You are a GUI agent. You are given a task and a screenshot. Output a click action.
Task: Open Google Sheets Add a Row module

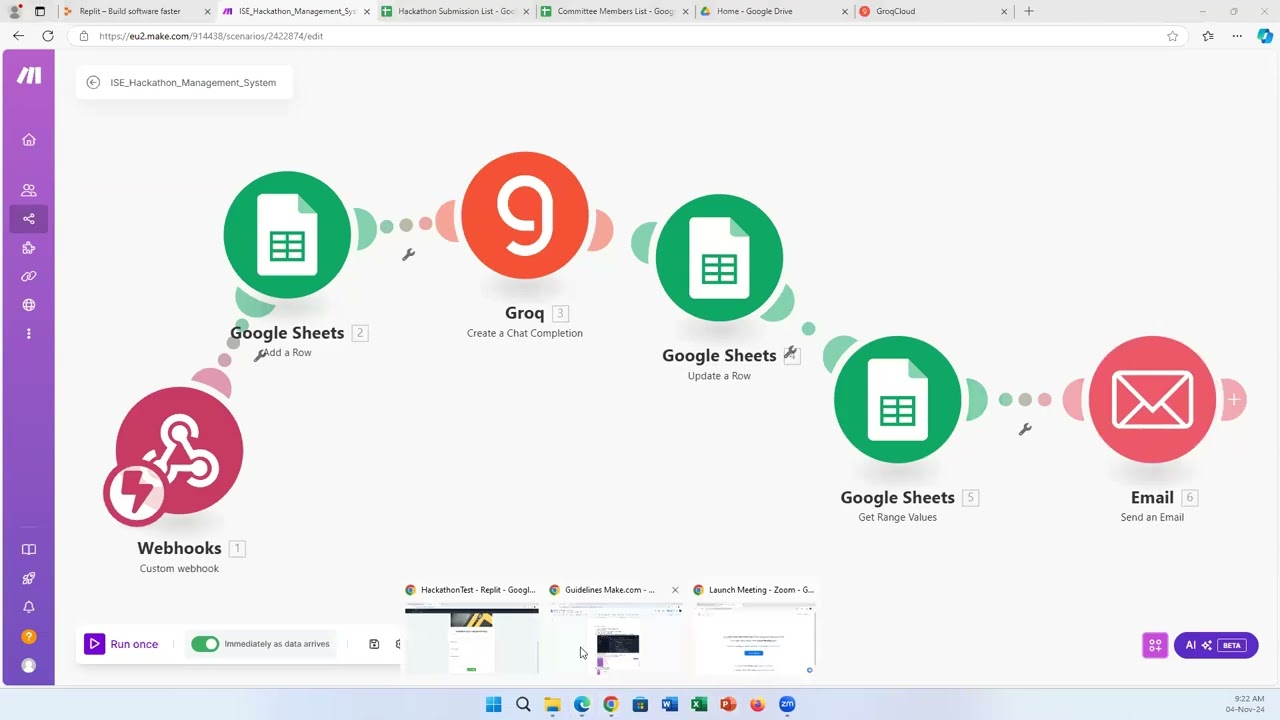click(287, 235)
